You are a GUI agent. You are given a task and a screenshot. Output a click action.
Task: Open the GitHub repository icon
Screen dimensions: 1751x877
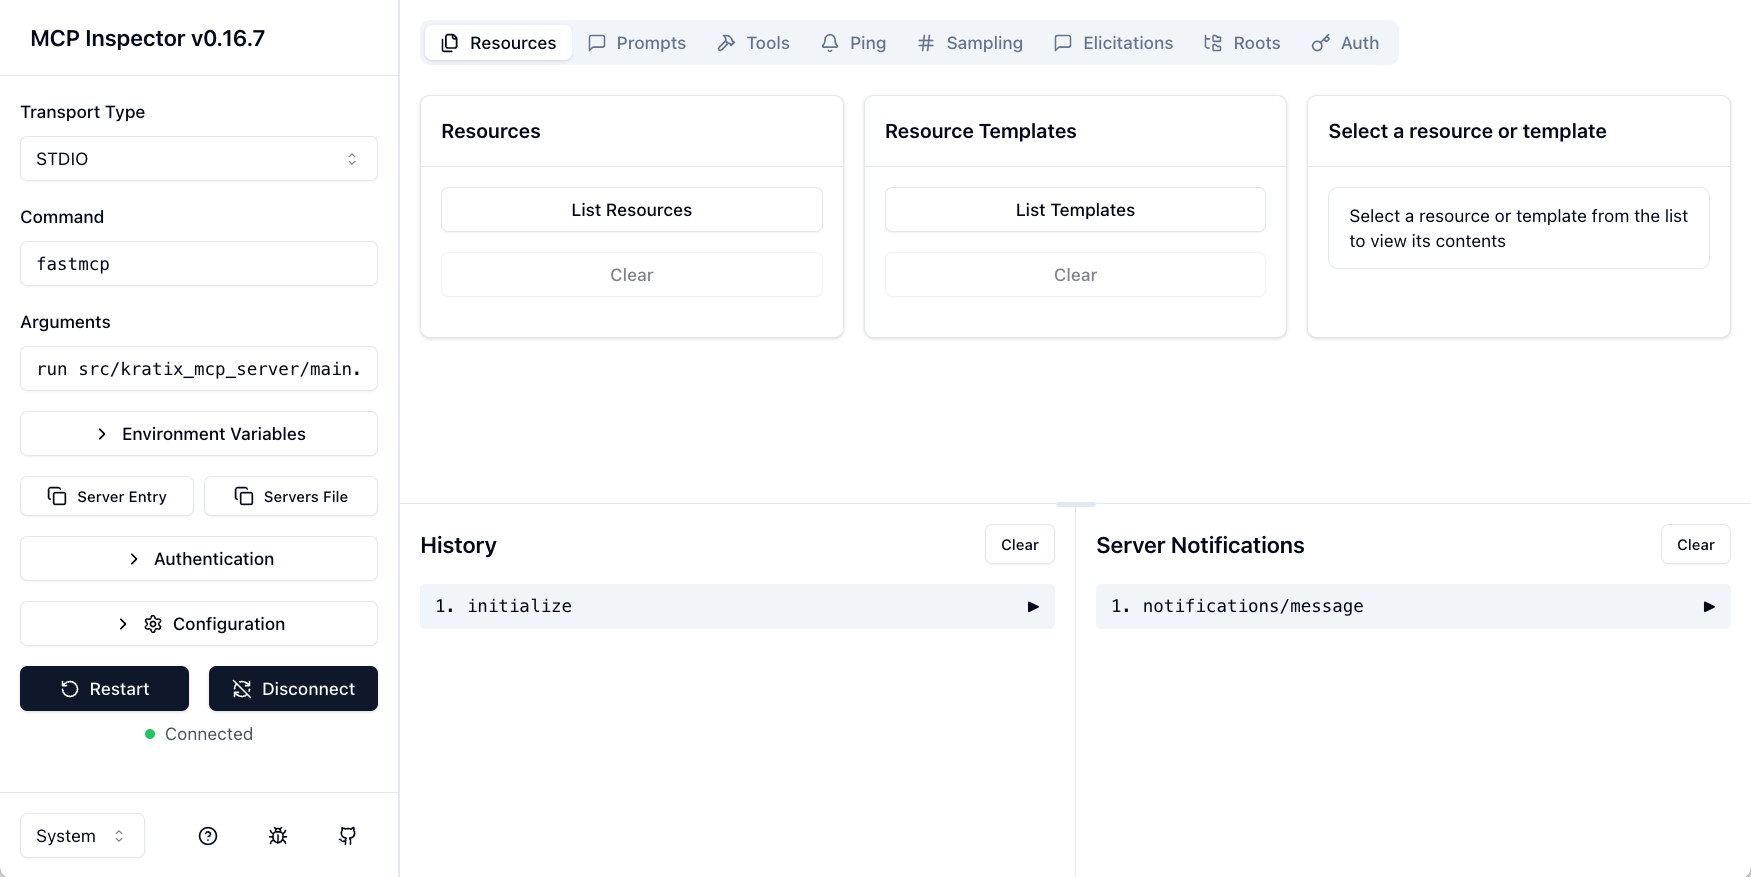click(348, 836)
